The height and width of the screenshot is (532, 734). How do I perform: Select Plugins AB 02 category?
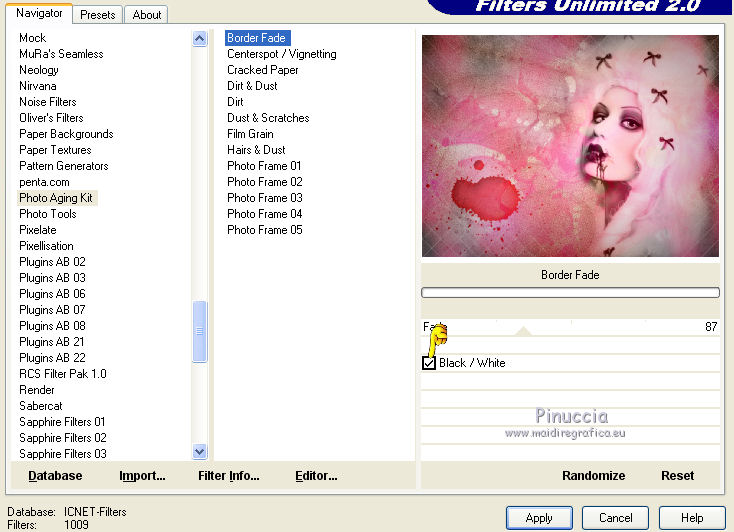coord(52,261)
